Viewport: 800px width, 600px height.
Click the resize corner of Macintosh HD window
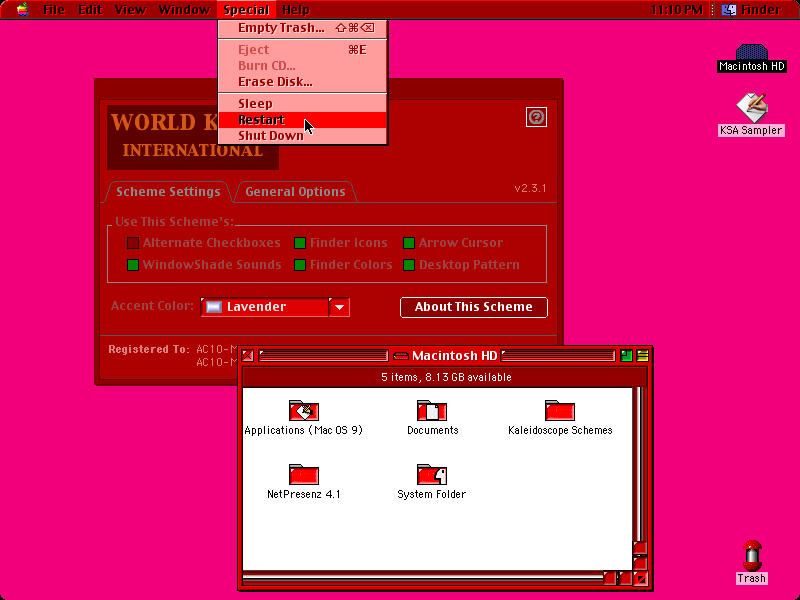point(641,579)
